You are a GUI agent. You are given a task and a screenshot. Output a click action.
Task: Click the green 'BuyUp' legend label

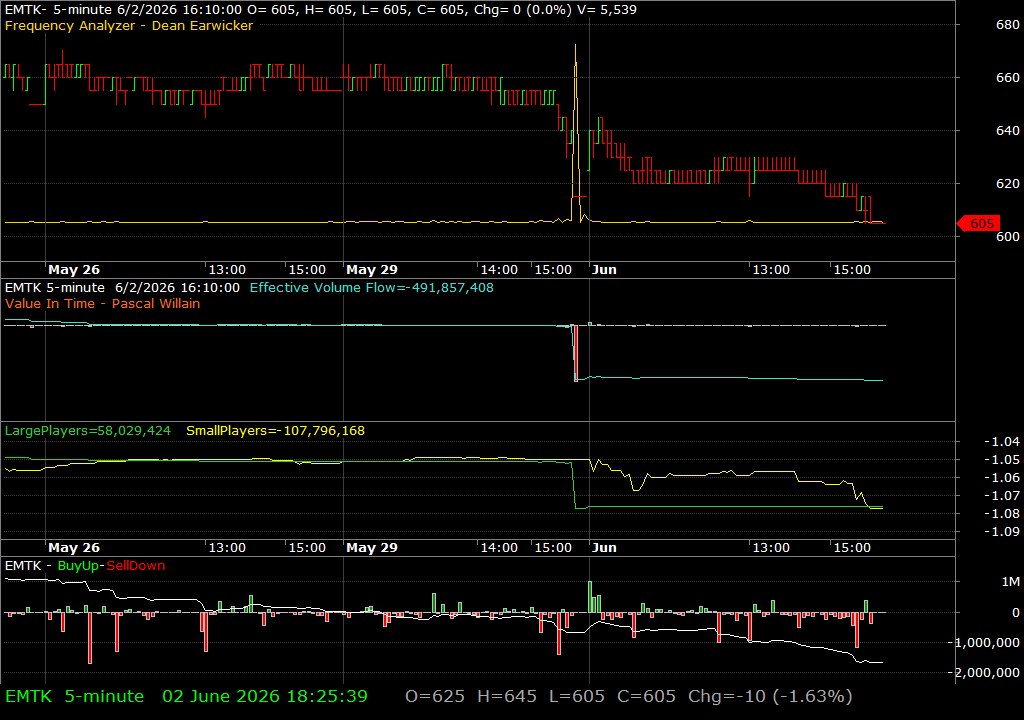pos(78,565)
